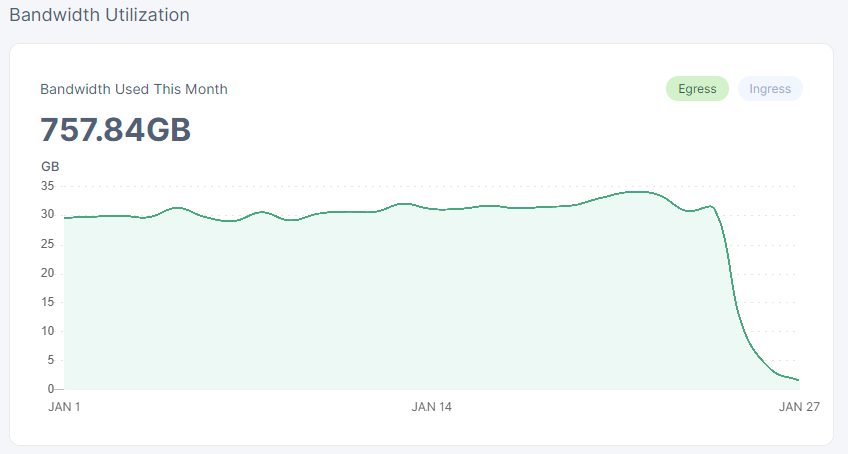848x454 pixels.
Task: Click the 10 y-axis label
Action: 47,331
